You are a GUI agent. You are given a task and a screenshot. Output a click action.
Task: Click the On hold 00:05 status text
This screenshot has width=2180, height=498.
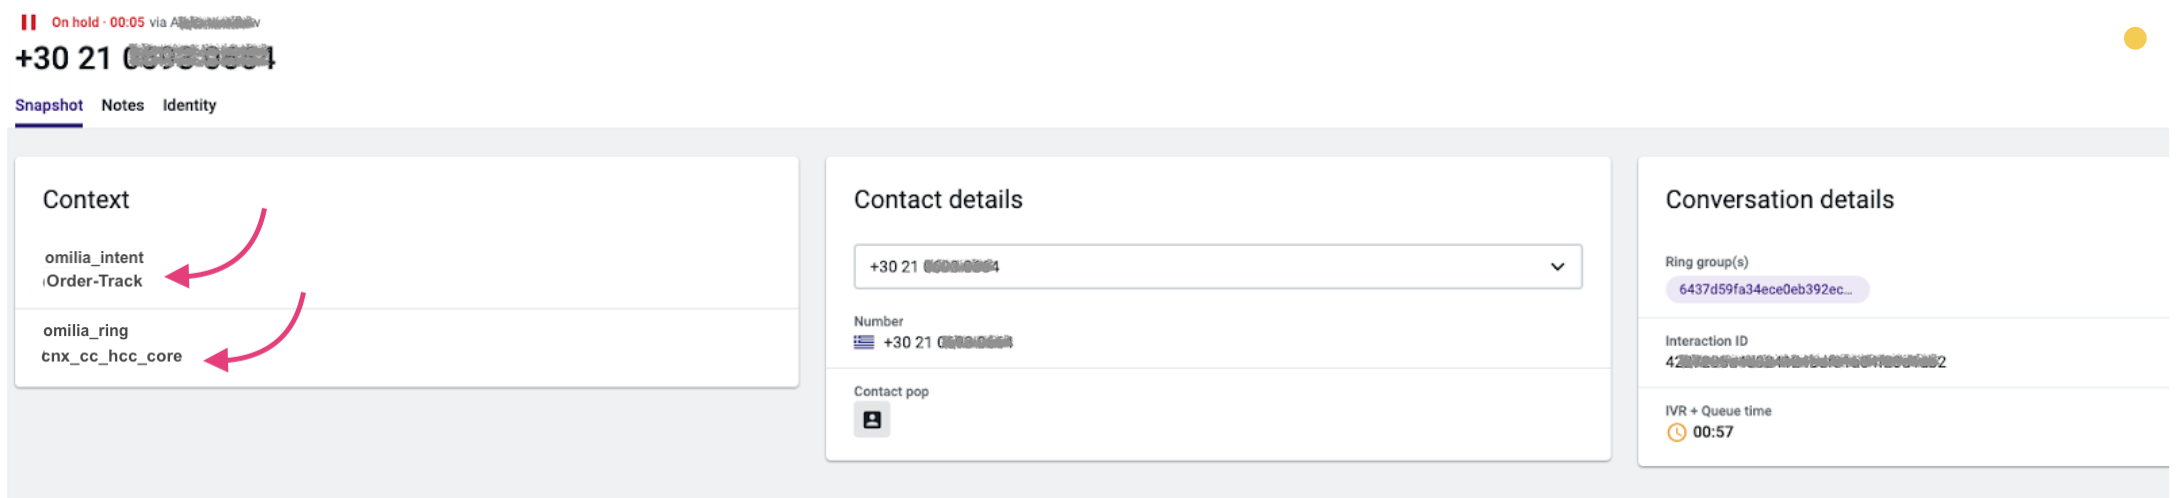click(x=98, y=22)
